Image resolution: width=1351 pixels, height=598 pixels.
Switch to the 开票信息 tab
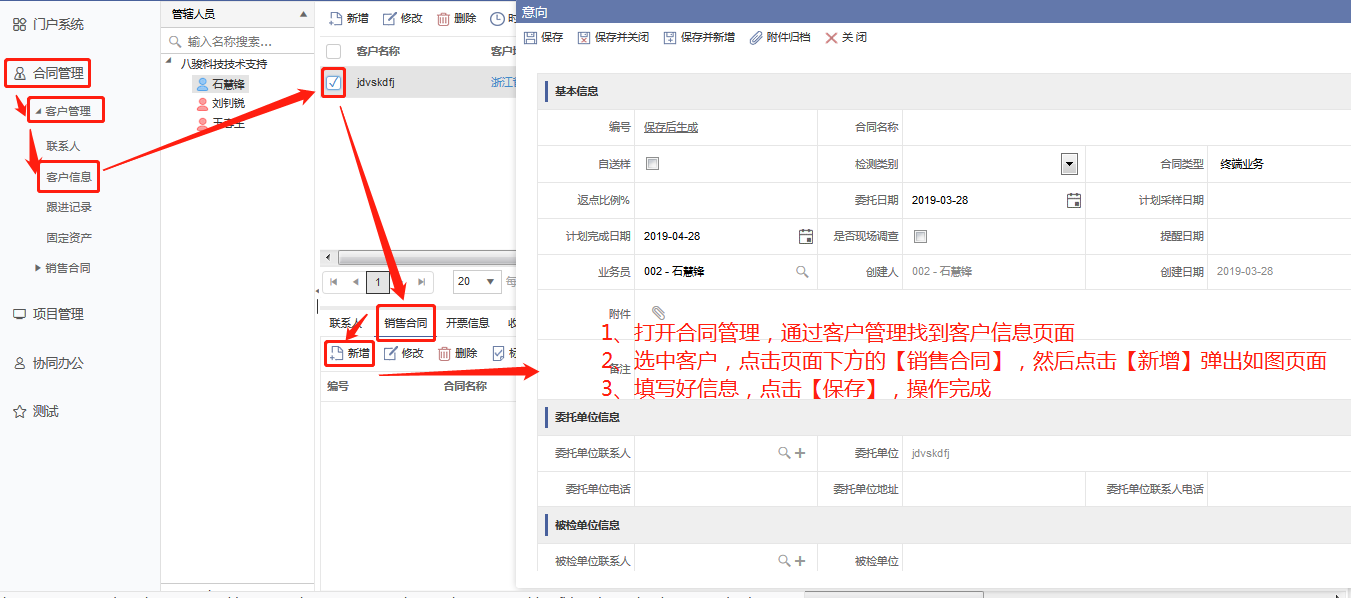pyautogui.click(x=467, y=323)
